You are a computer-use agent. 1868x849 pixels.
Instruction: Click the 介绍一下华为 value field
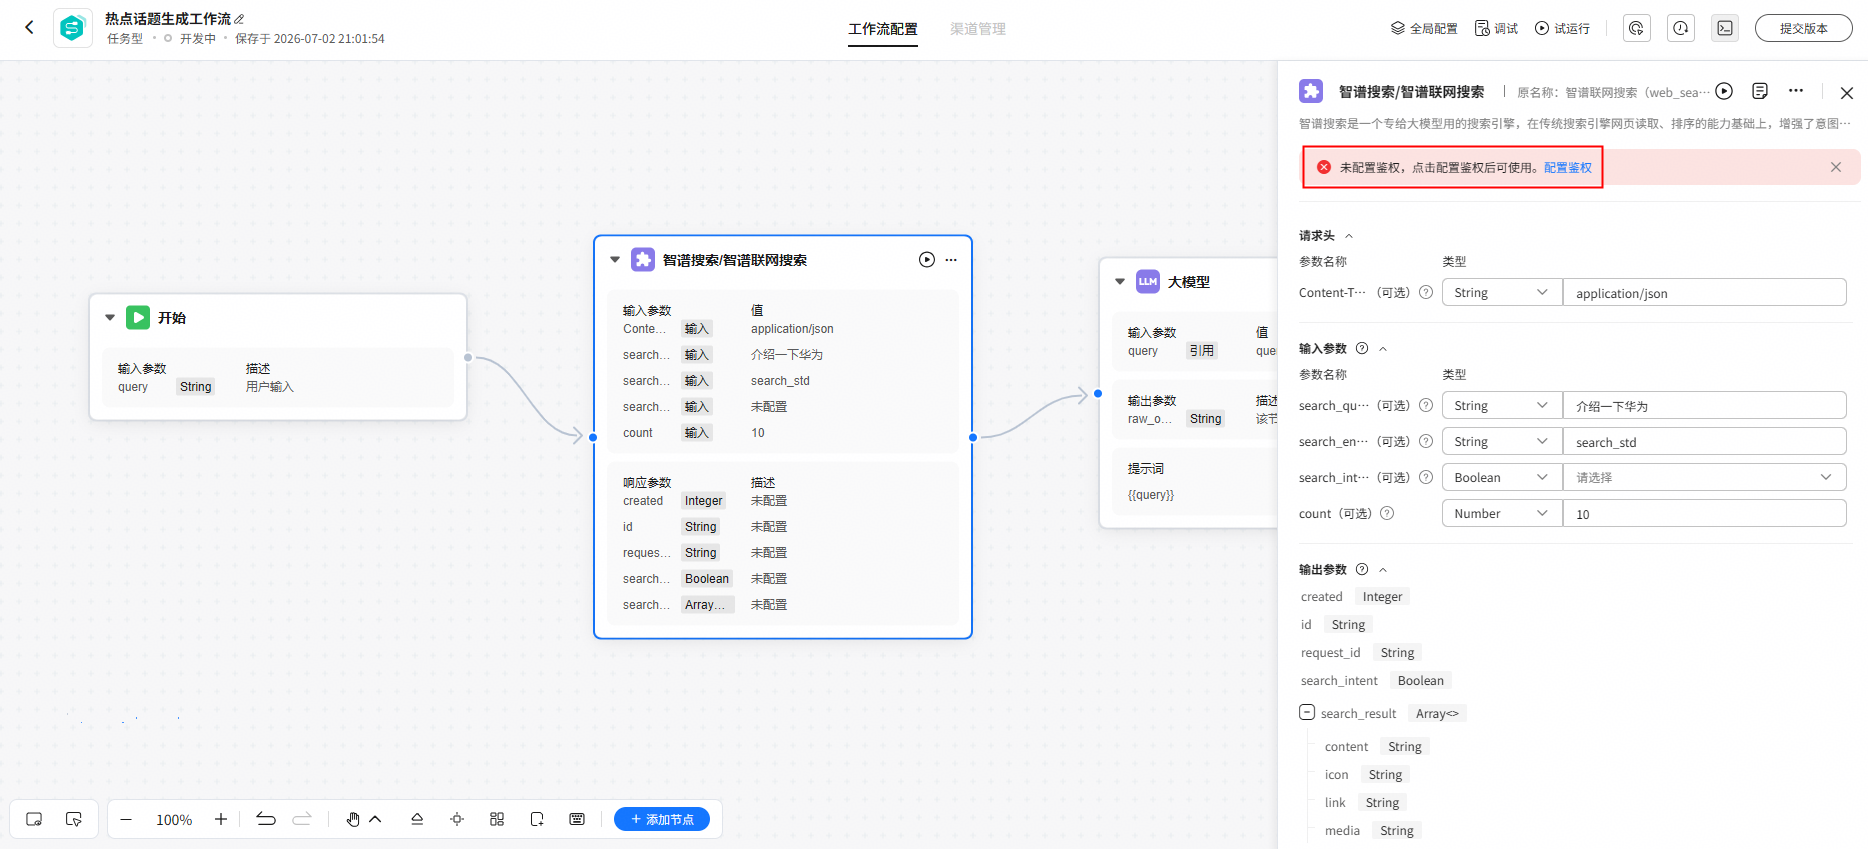pyautogui.click(x=1705, y=405)
